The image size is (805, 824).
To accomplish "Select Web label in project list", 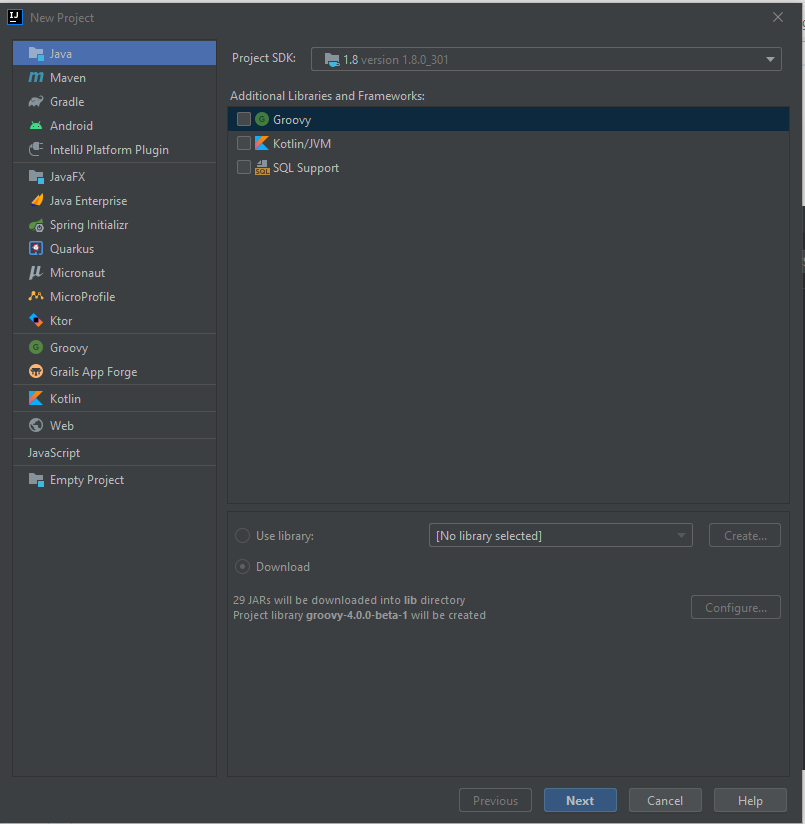I will point(61,426).
